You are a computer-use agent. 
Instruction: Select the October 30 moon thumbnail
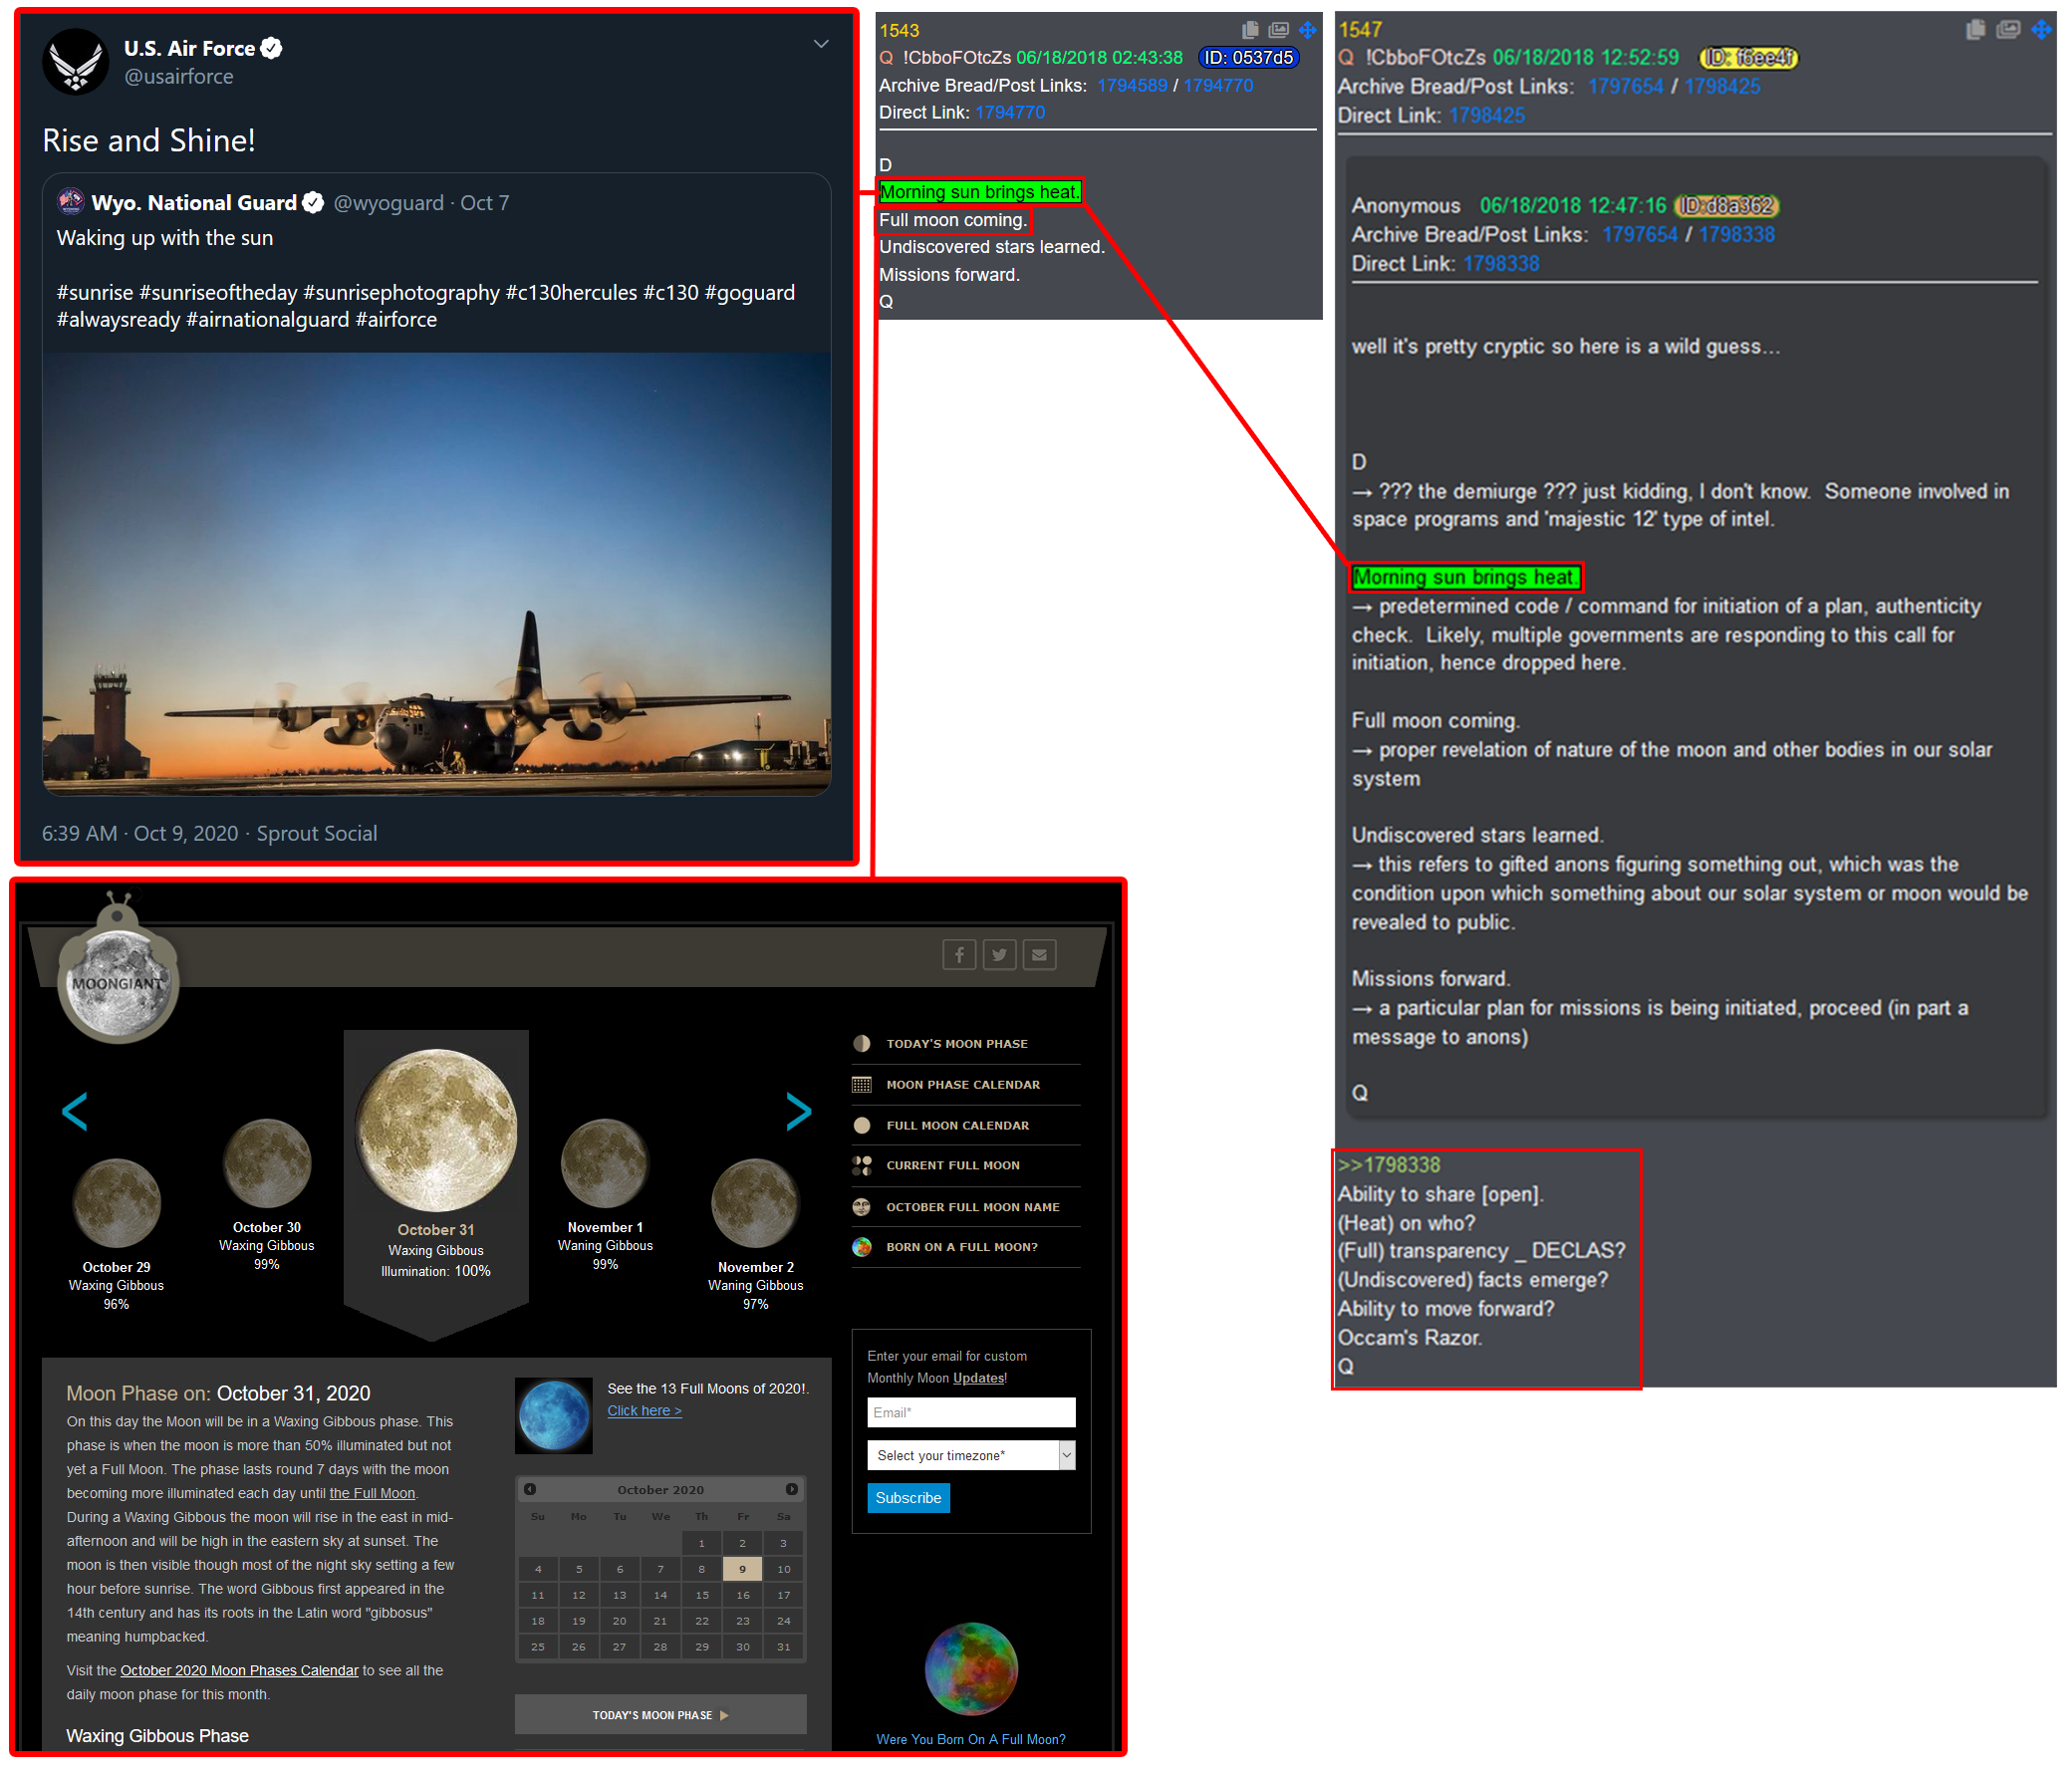(267, 1164)
